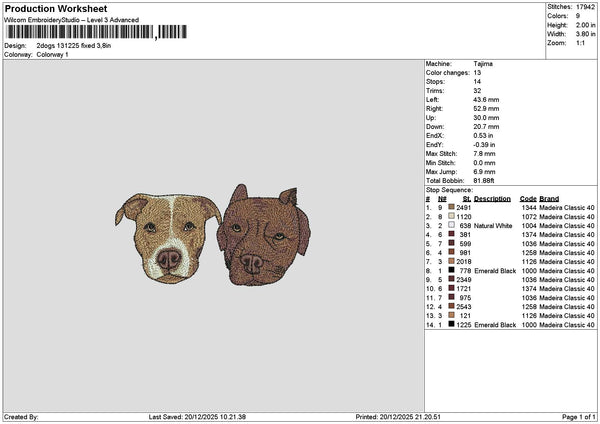
Task: Click the Total Bobbin value '81.88ft'
Action: click(x=484, y=181)
